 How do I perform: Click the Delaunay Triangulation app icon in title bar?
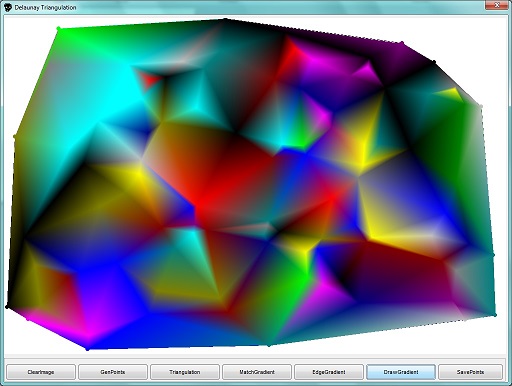8,7
